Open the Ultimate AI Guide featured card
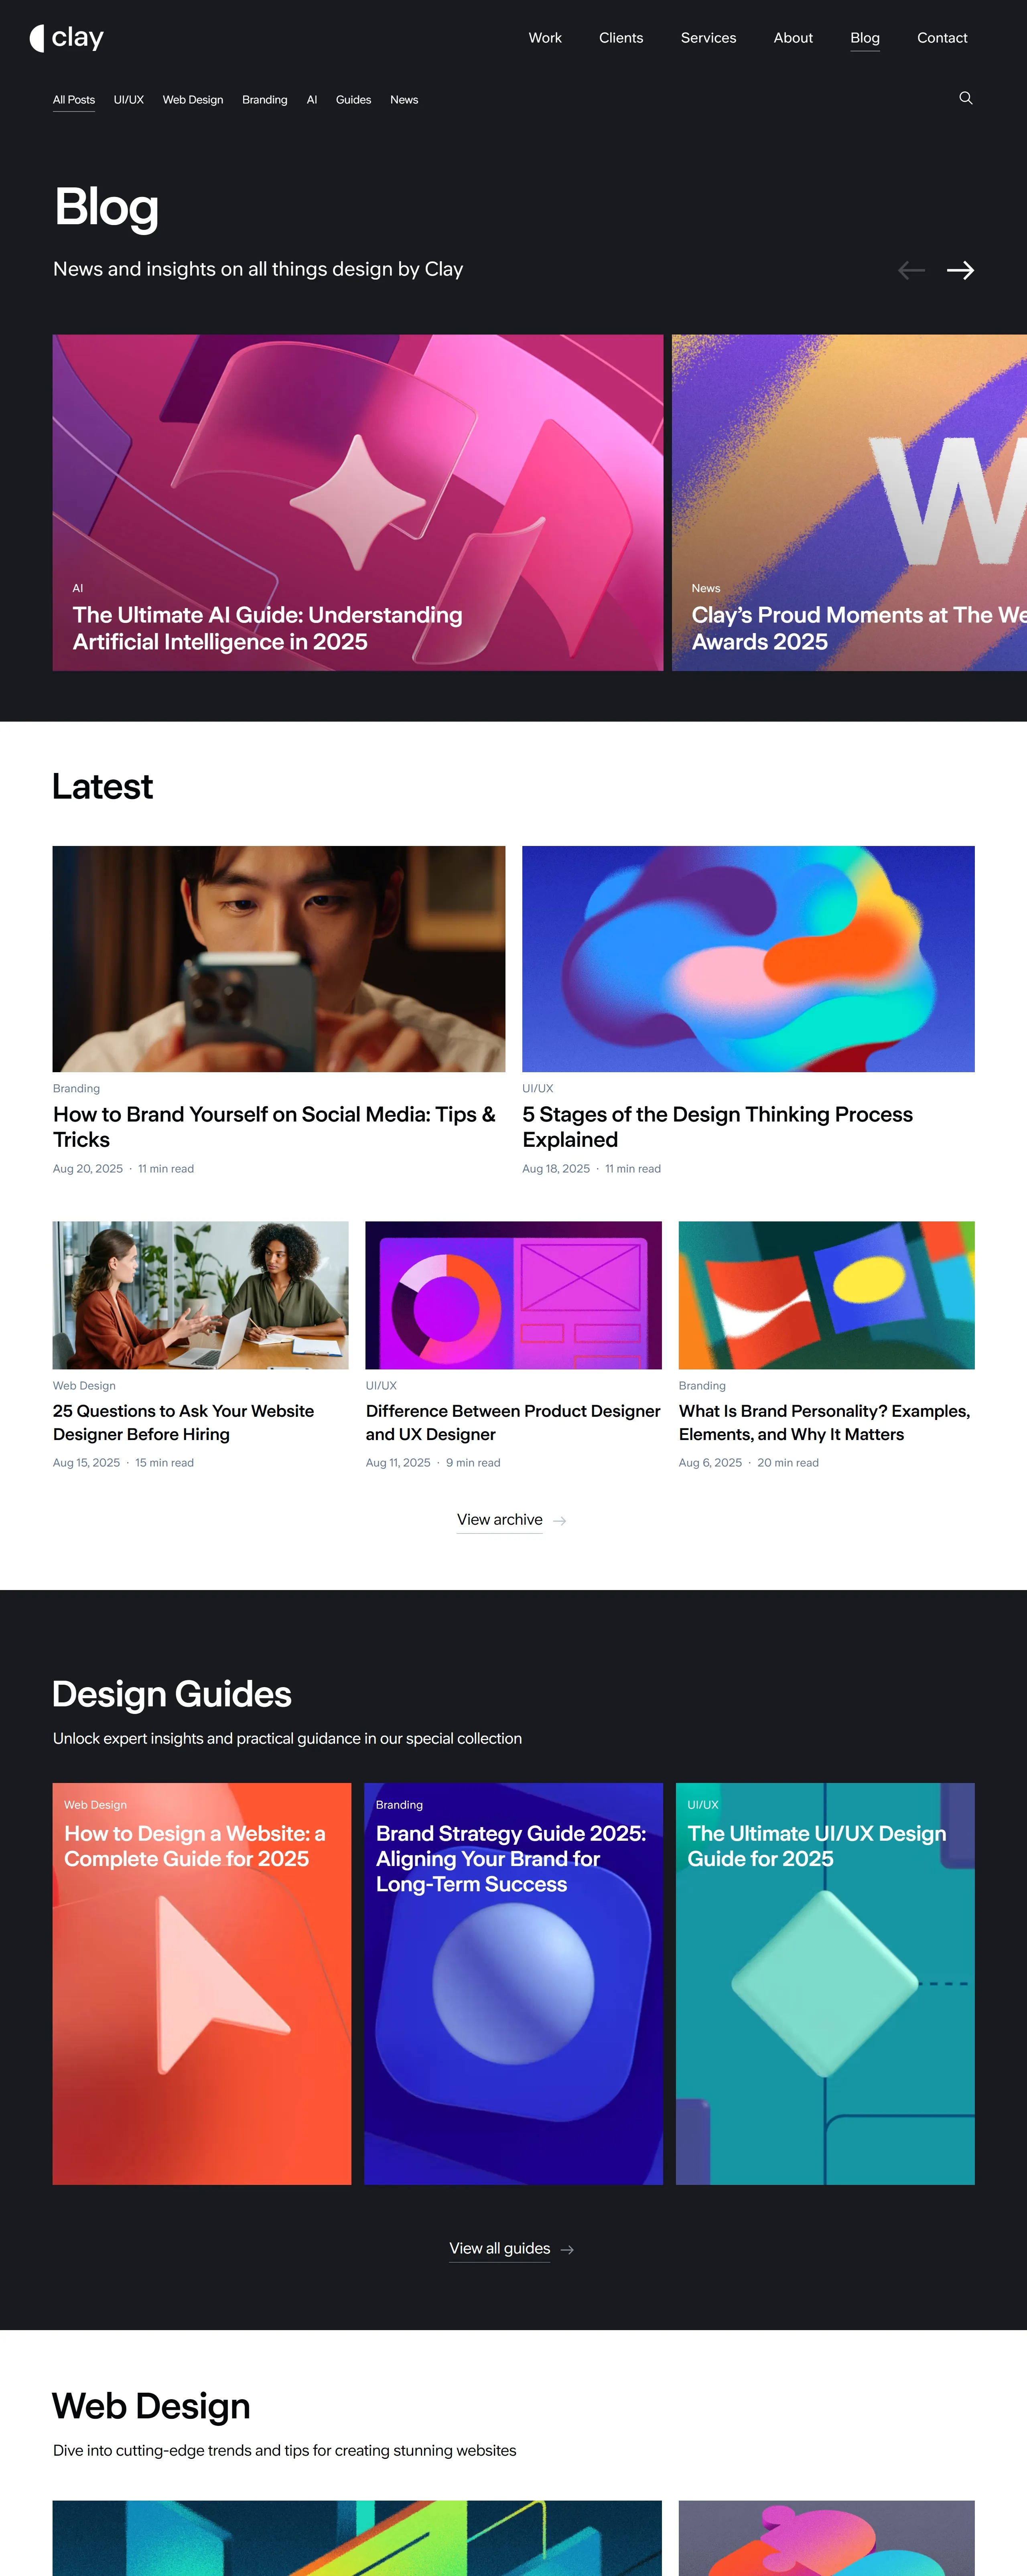The image size is (1027, 2576). (x=358, y=503)
